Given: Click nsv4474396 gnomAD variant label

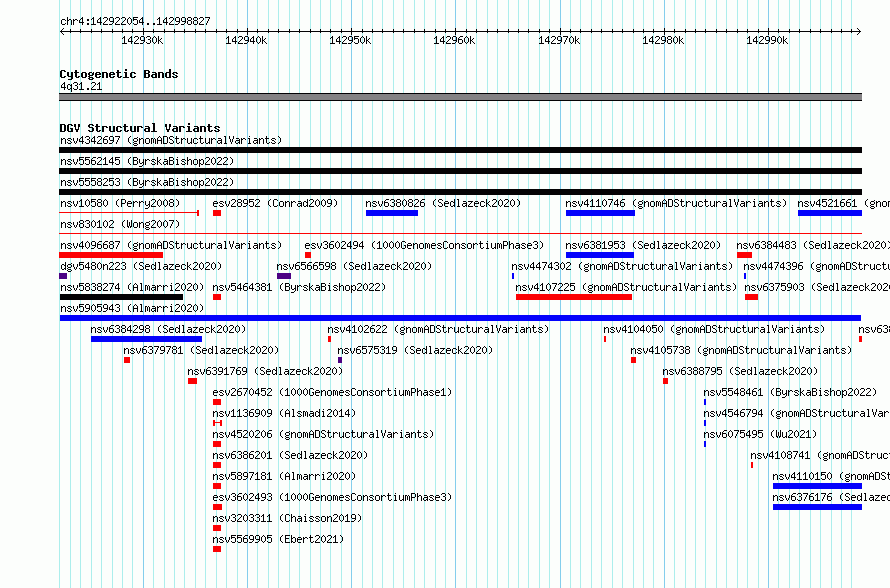Looking at the screenshot, I should pos(816,266).
